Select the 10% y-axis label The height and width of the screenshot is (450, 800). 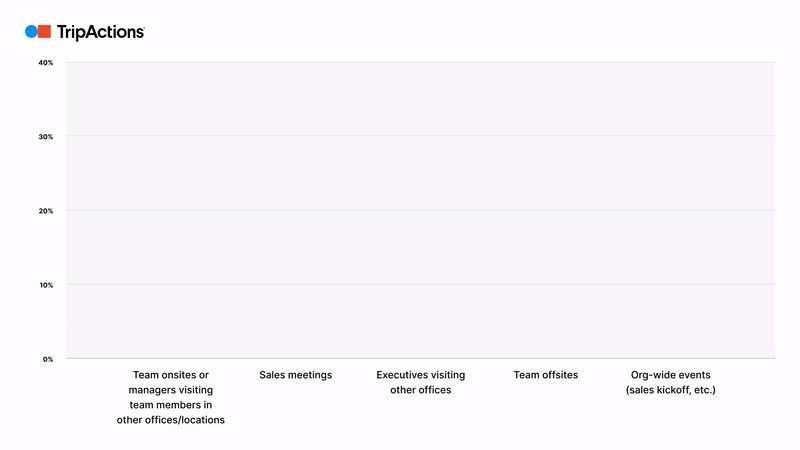pyautogui.click(x=46, y=285)
